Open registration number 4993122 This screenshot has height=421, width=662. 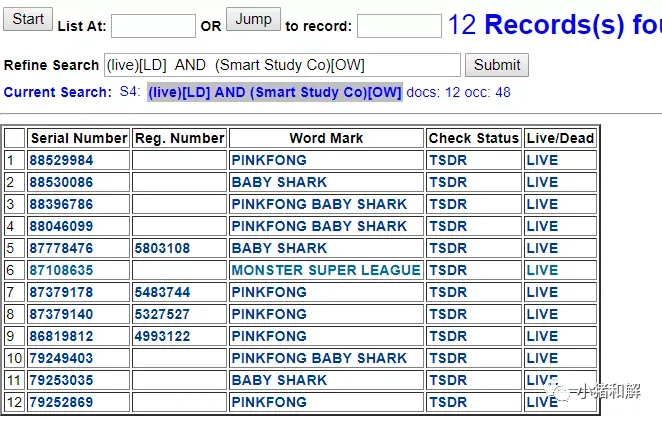coord(163,336)
